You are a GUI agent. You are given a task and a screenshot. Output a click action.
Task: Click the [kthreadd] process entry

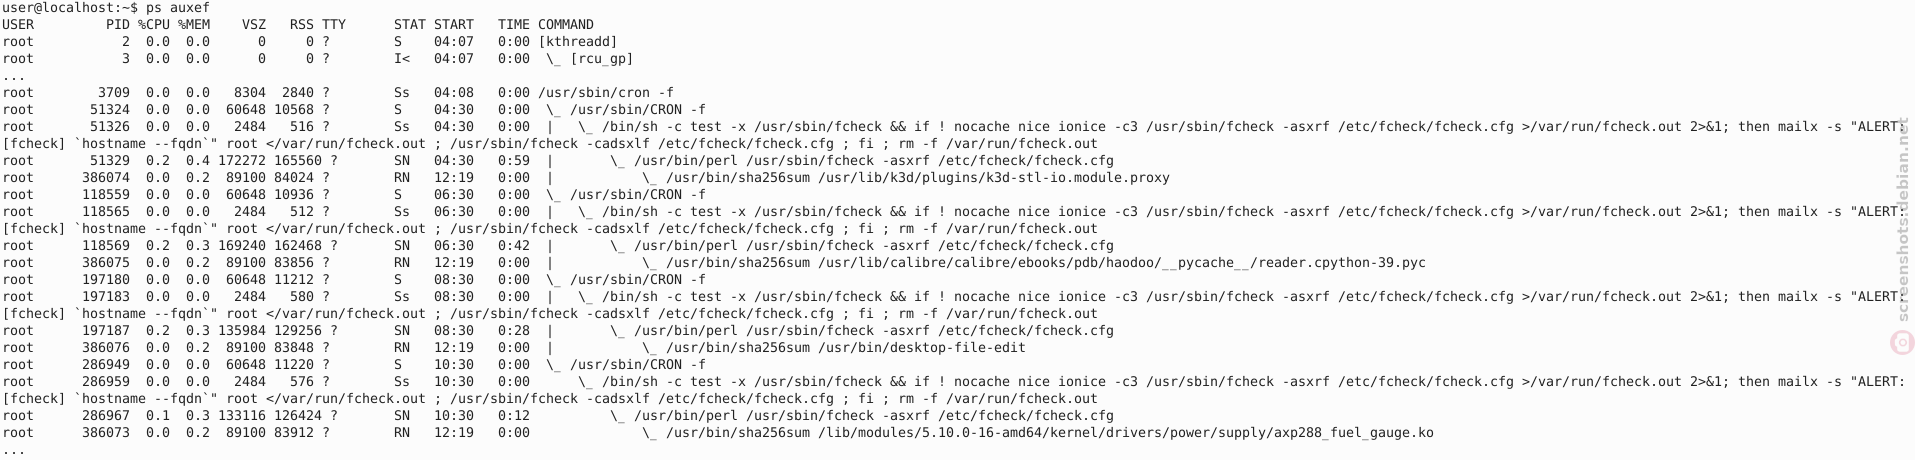pyautogui.click(x=578, y=41)
